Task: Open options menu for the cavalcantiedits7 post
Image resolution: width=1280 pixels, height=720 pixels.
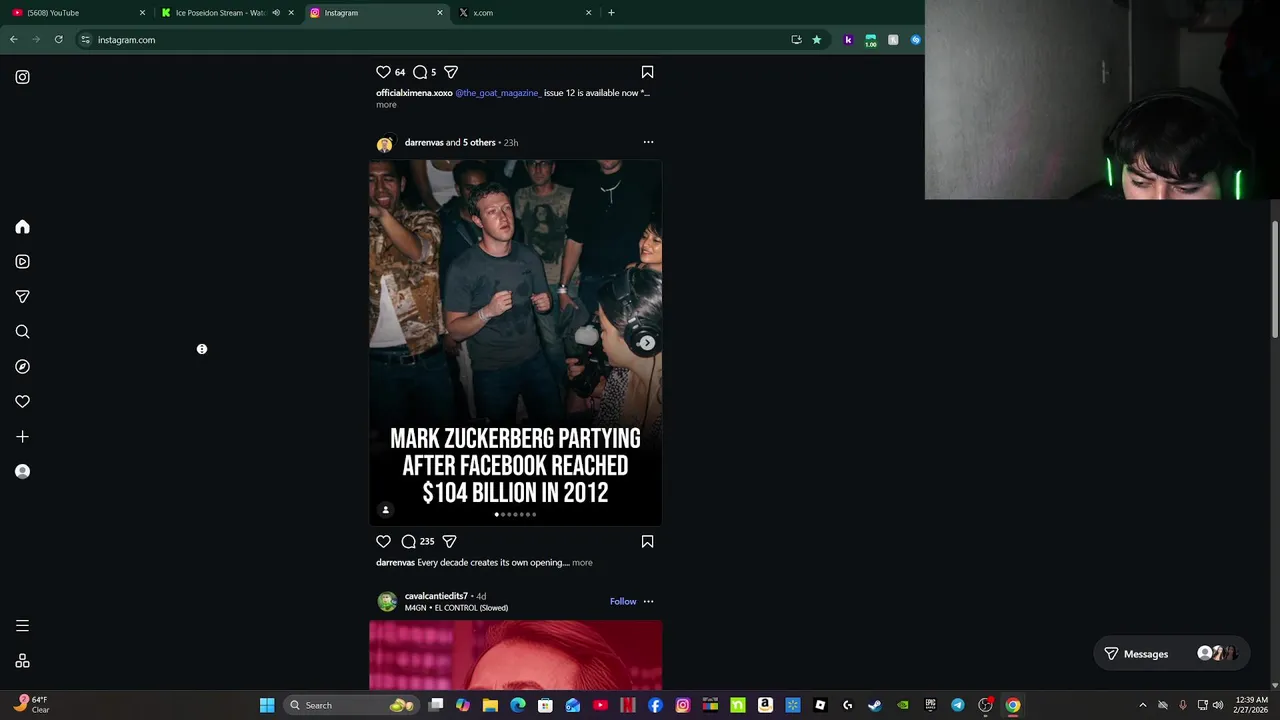Action: tap(648, 601)
